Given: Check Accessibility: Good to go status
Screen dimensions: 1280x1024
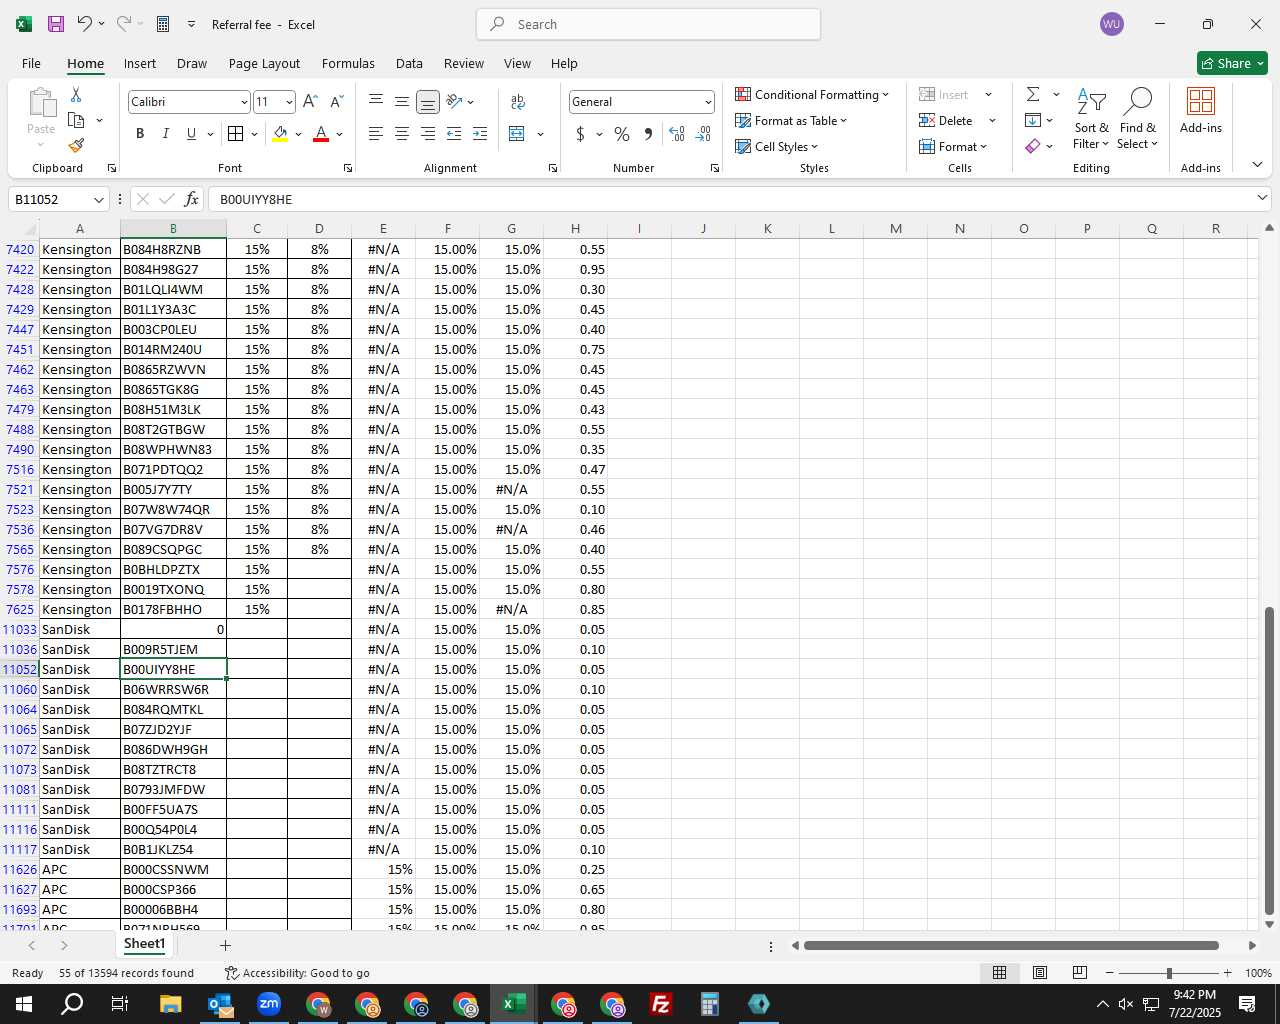Looking at the screenshot, I should [x=297, y=973].
